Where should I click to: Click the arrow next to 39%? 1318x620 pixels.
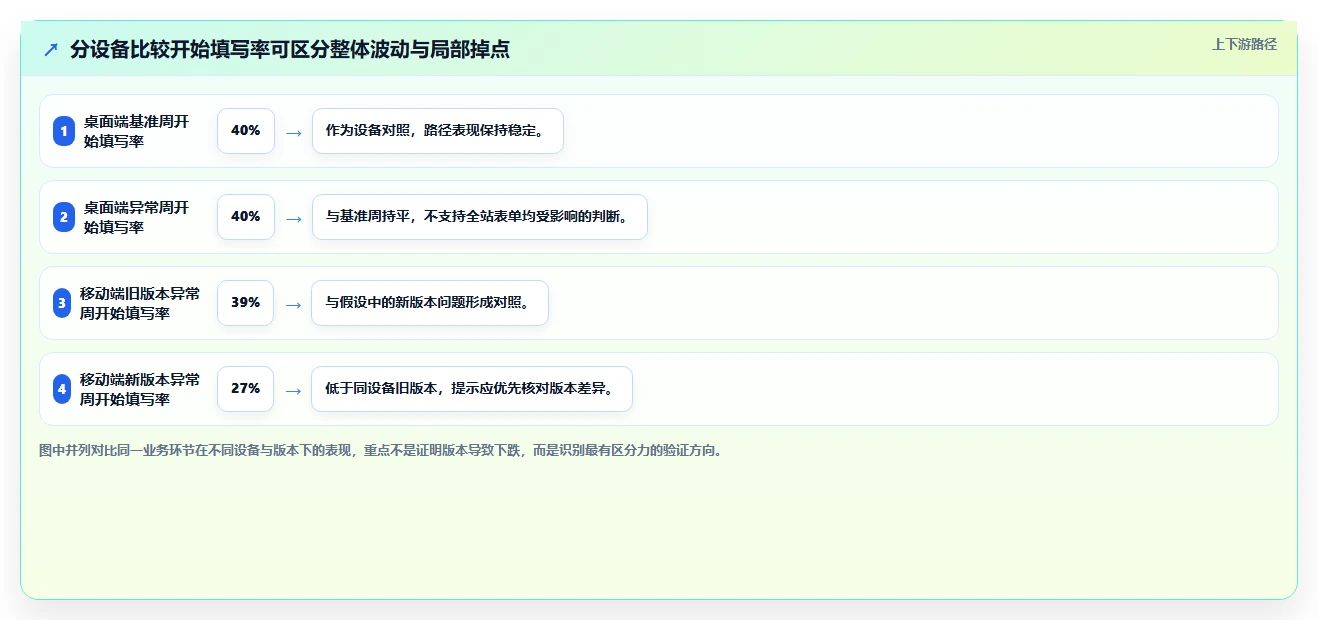[x=293, y=304]
